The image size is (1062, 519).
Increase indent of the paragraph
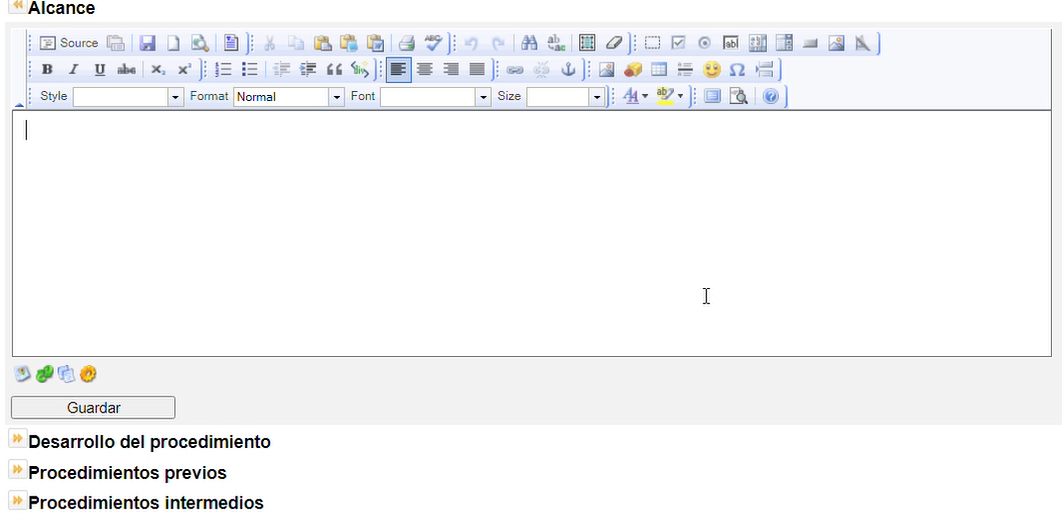[x=308, y=69]
